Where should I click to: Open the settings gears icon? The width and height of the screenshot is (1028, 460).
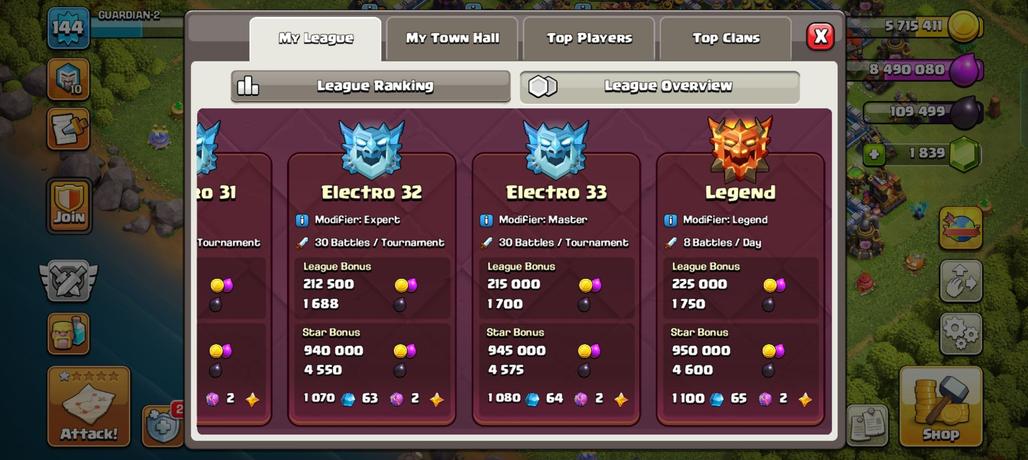(961, 334)
